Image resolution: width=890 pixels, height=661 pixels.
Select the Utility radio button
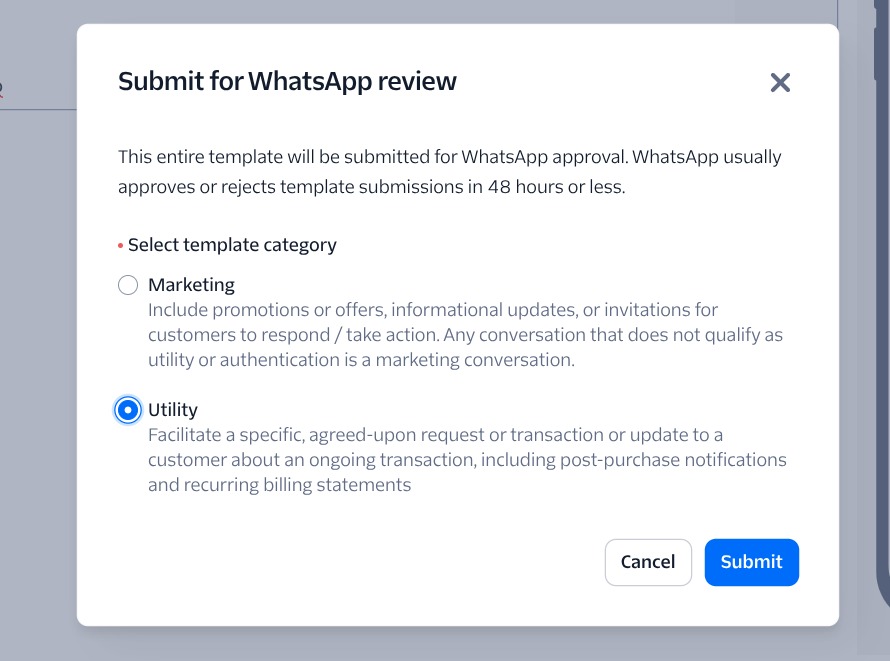(x=128, y=410)
